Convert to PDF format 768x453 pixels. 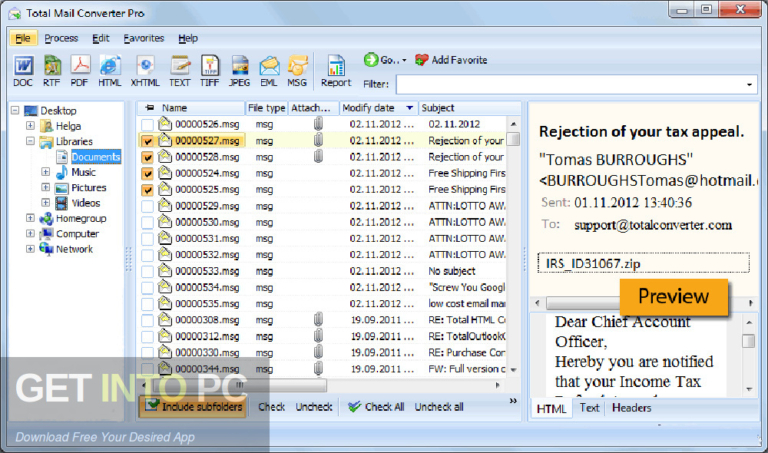[x=80, y=71]
